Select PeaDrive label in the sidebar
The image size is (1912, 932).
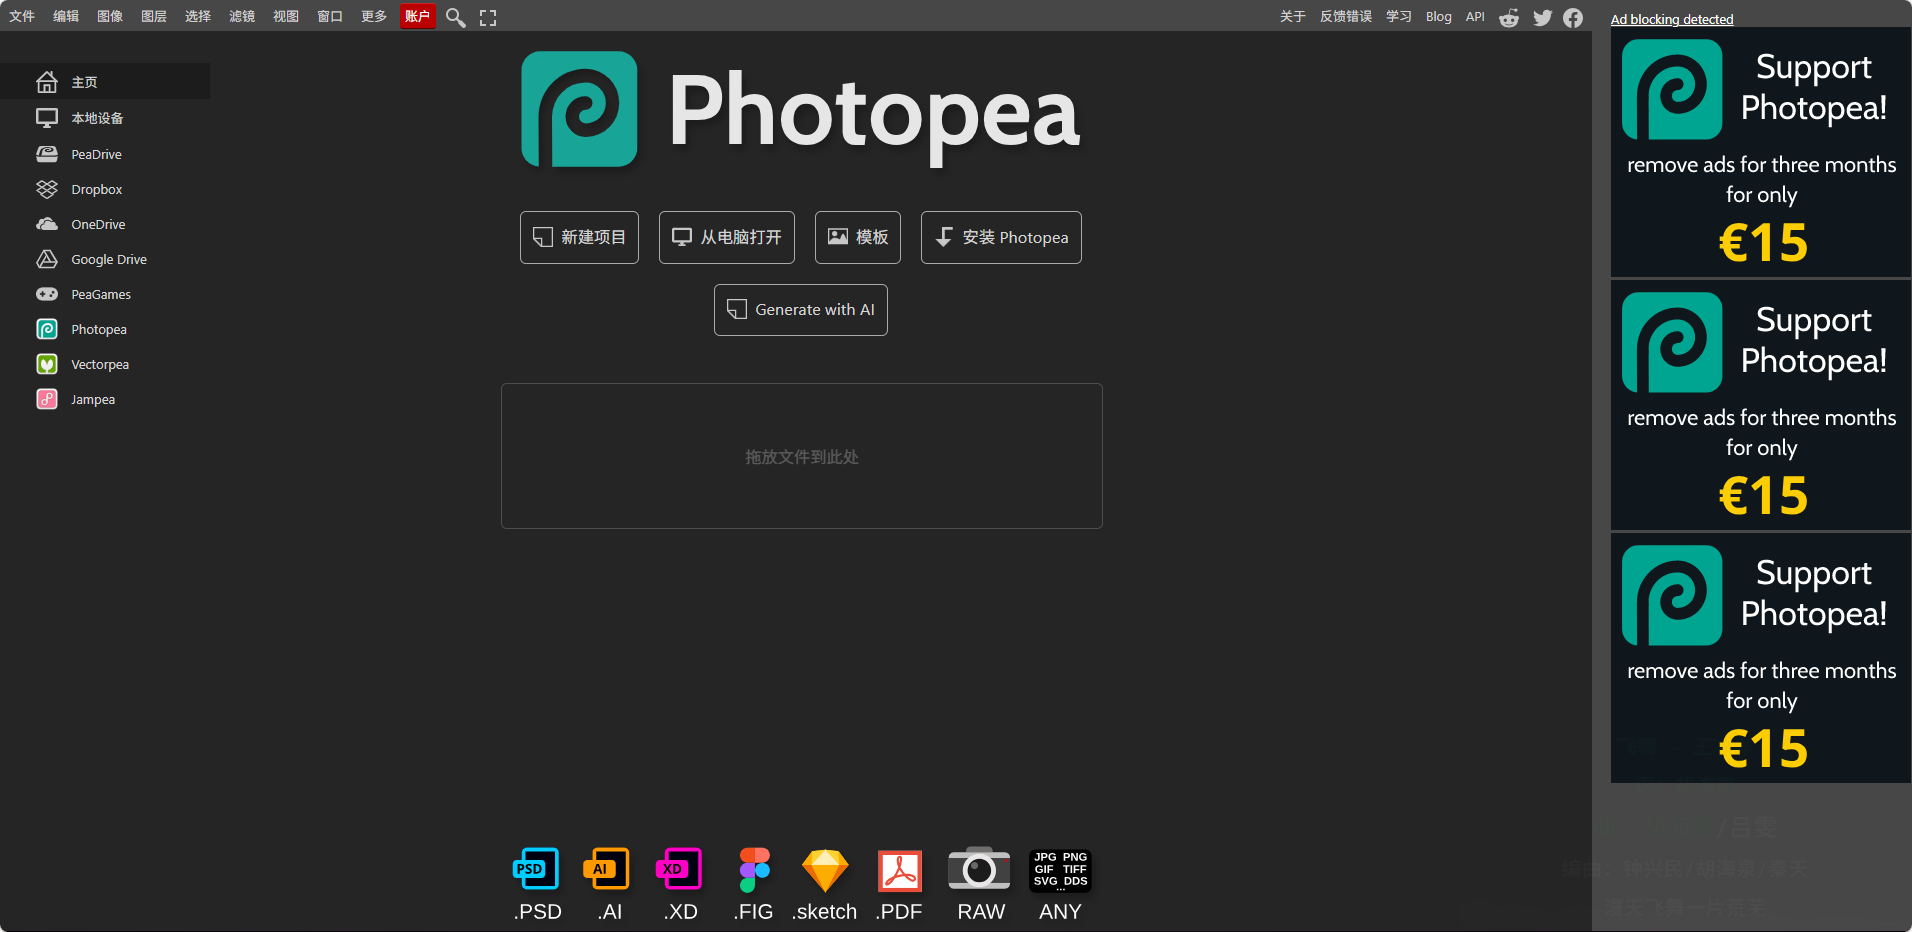pos(96,154)
